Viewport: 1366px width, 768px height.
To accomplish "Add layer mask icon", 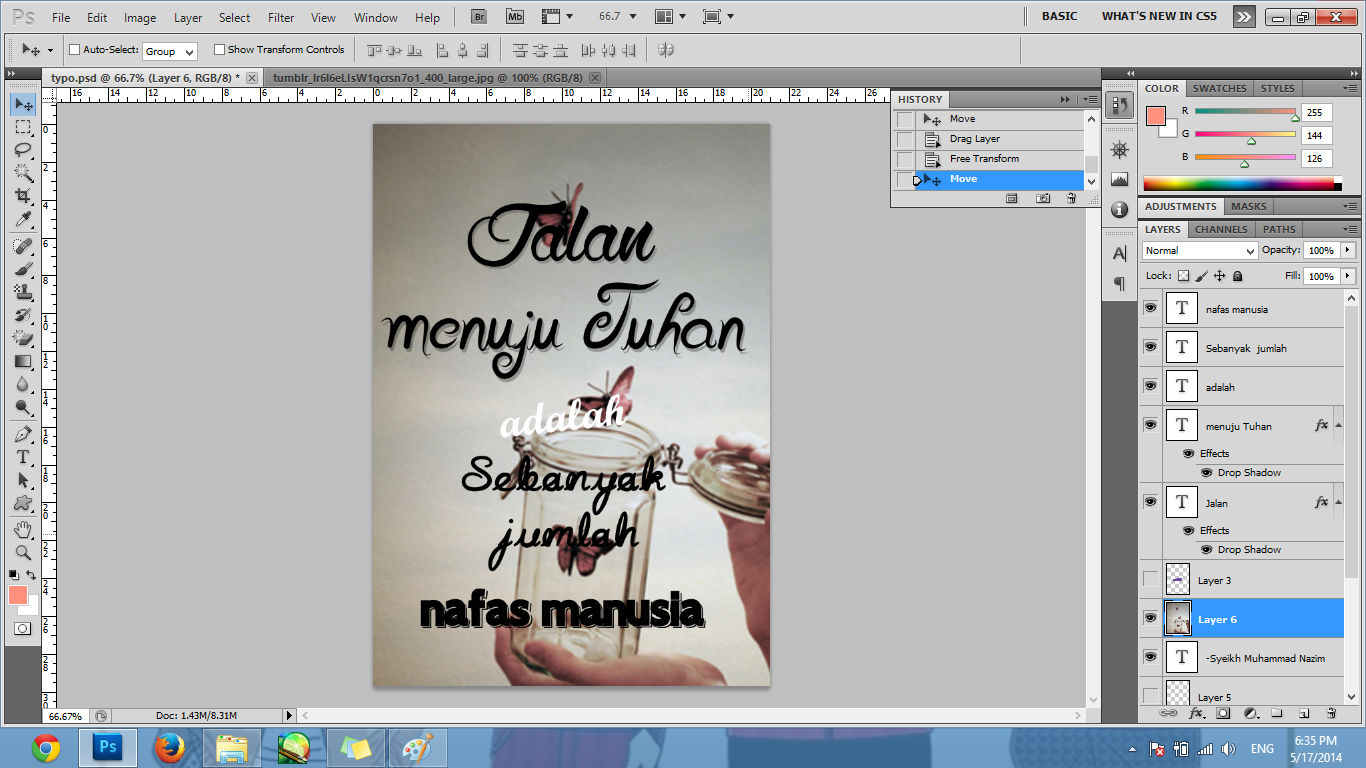I will point(1222,713).
